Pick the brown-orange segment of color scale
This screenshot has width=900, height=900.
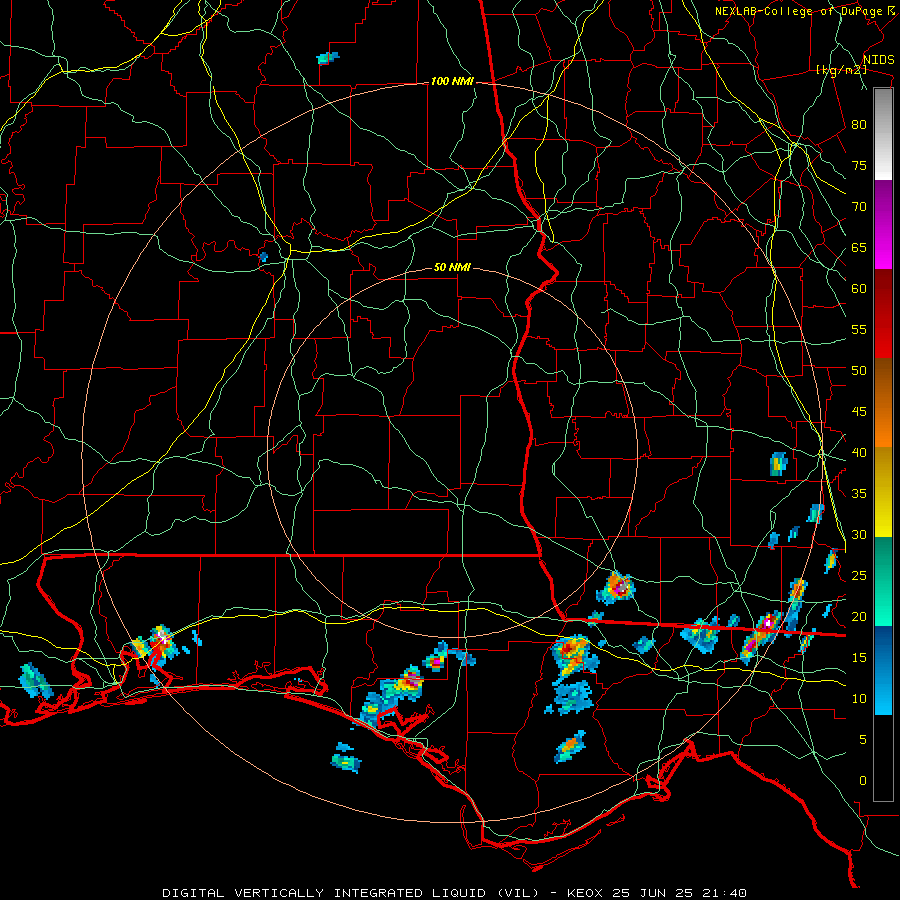pos(883,403)
